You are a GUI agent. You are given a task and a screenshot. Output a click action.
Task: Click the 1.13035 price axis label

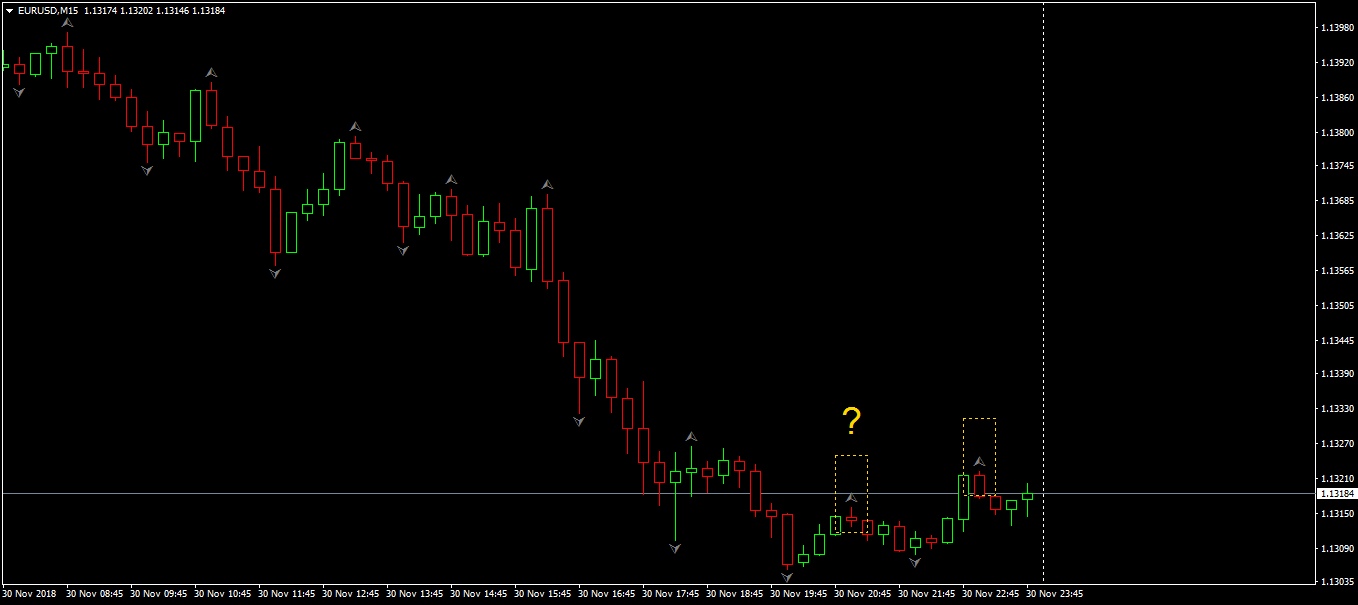[1337, 581]
